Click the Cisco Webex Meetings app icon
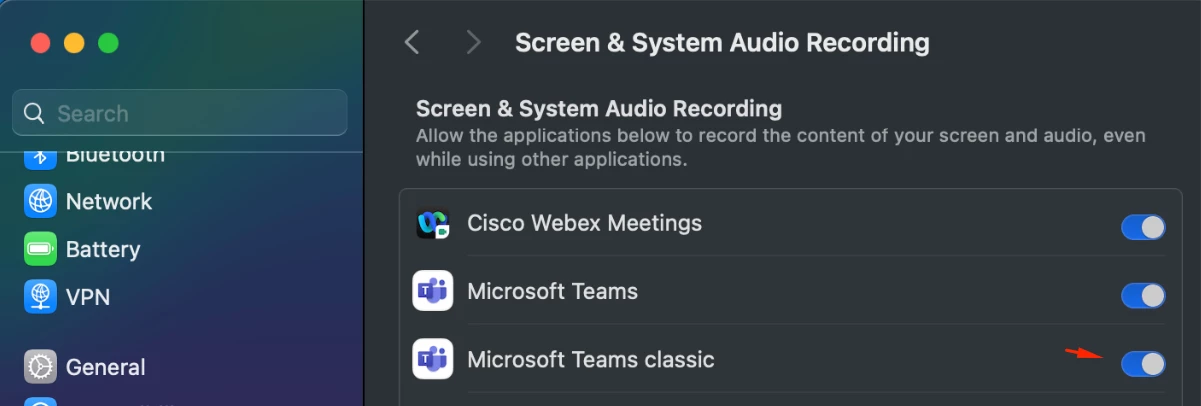 433,223
